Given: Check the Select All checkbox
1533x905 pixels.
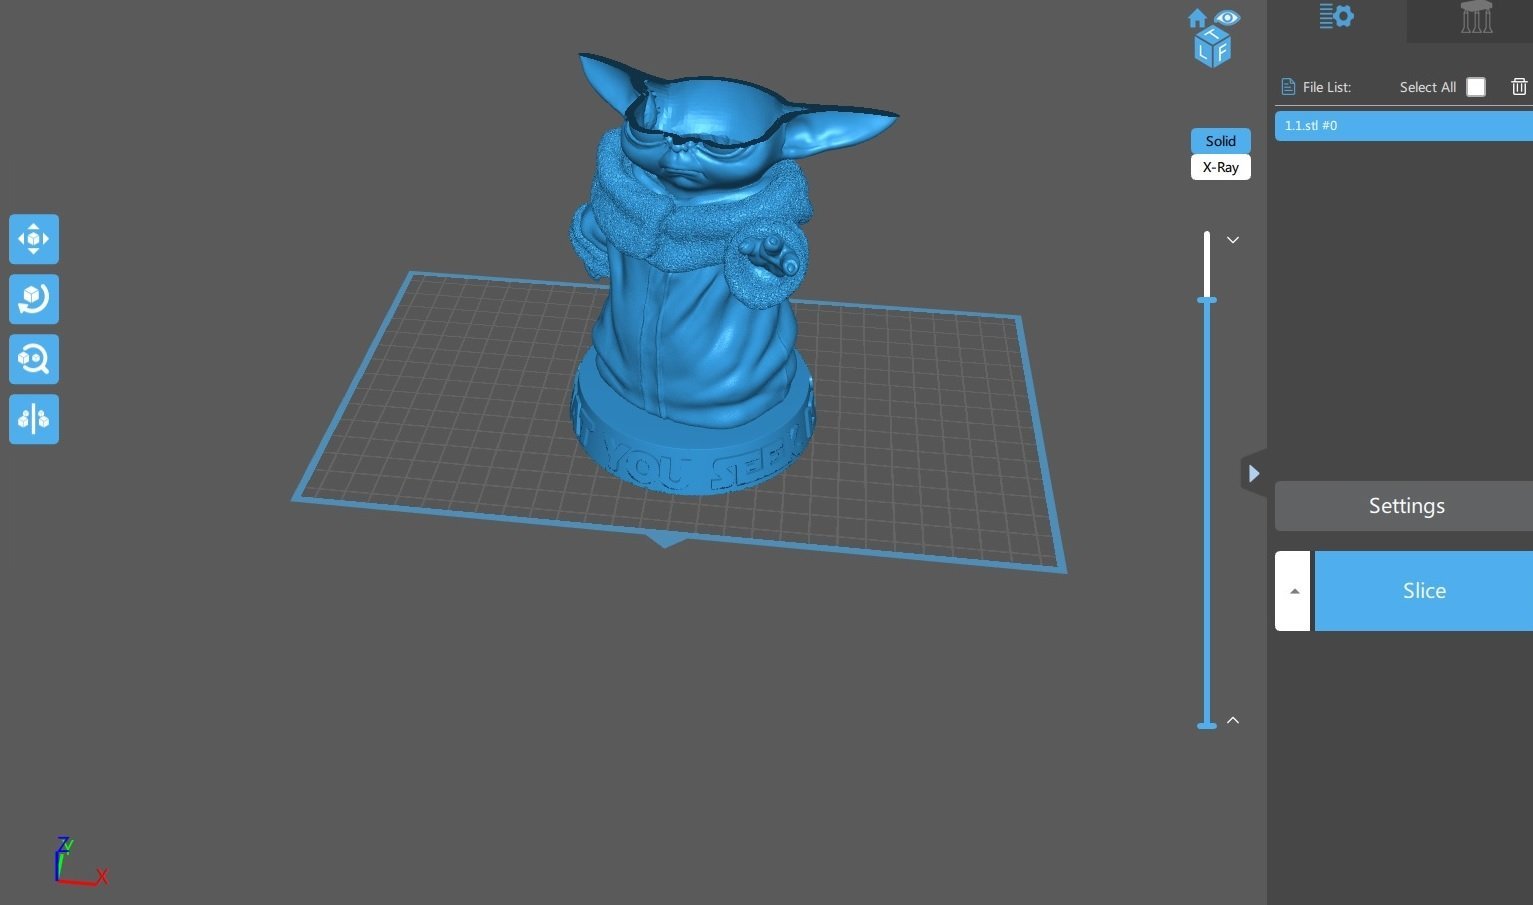Looking at the screenshot, I should 1476,87.
